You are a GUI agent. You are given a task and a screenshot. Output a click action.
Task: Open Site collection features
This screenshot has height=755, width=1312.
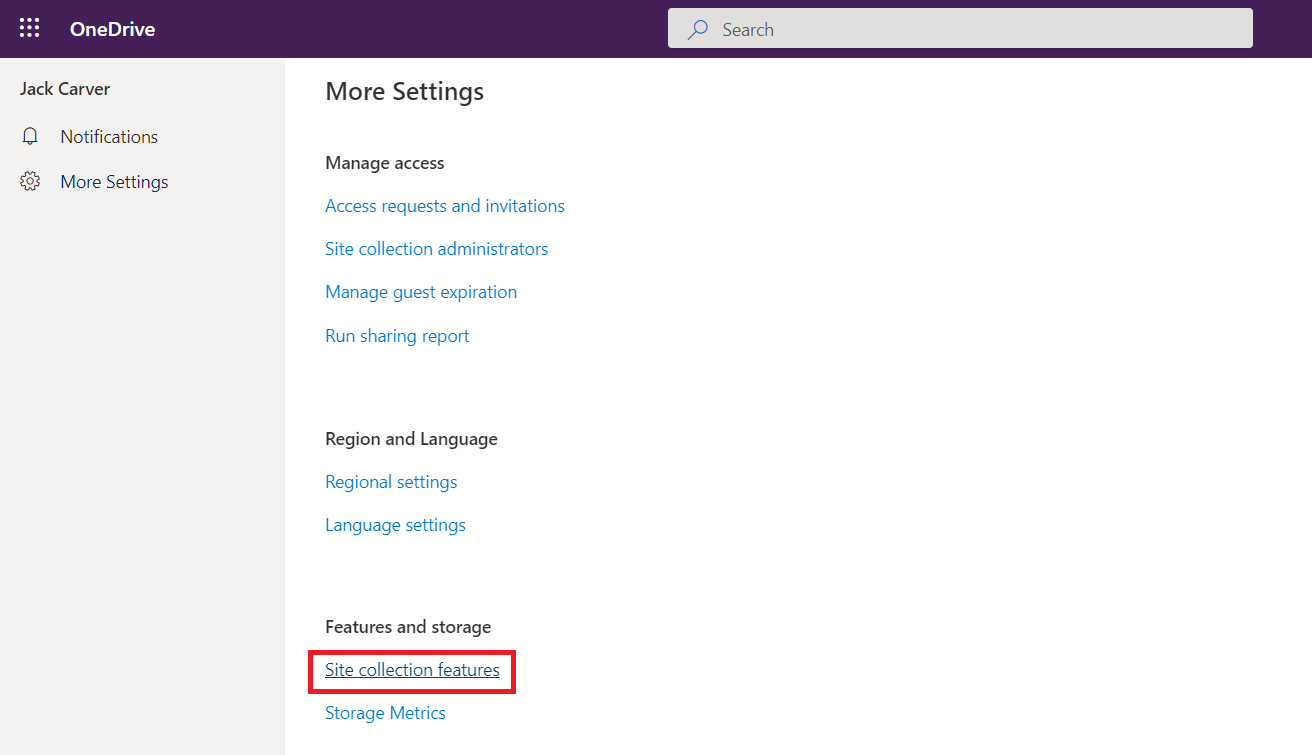tap(411, 670)
